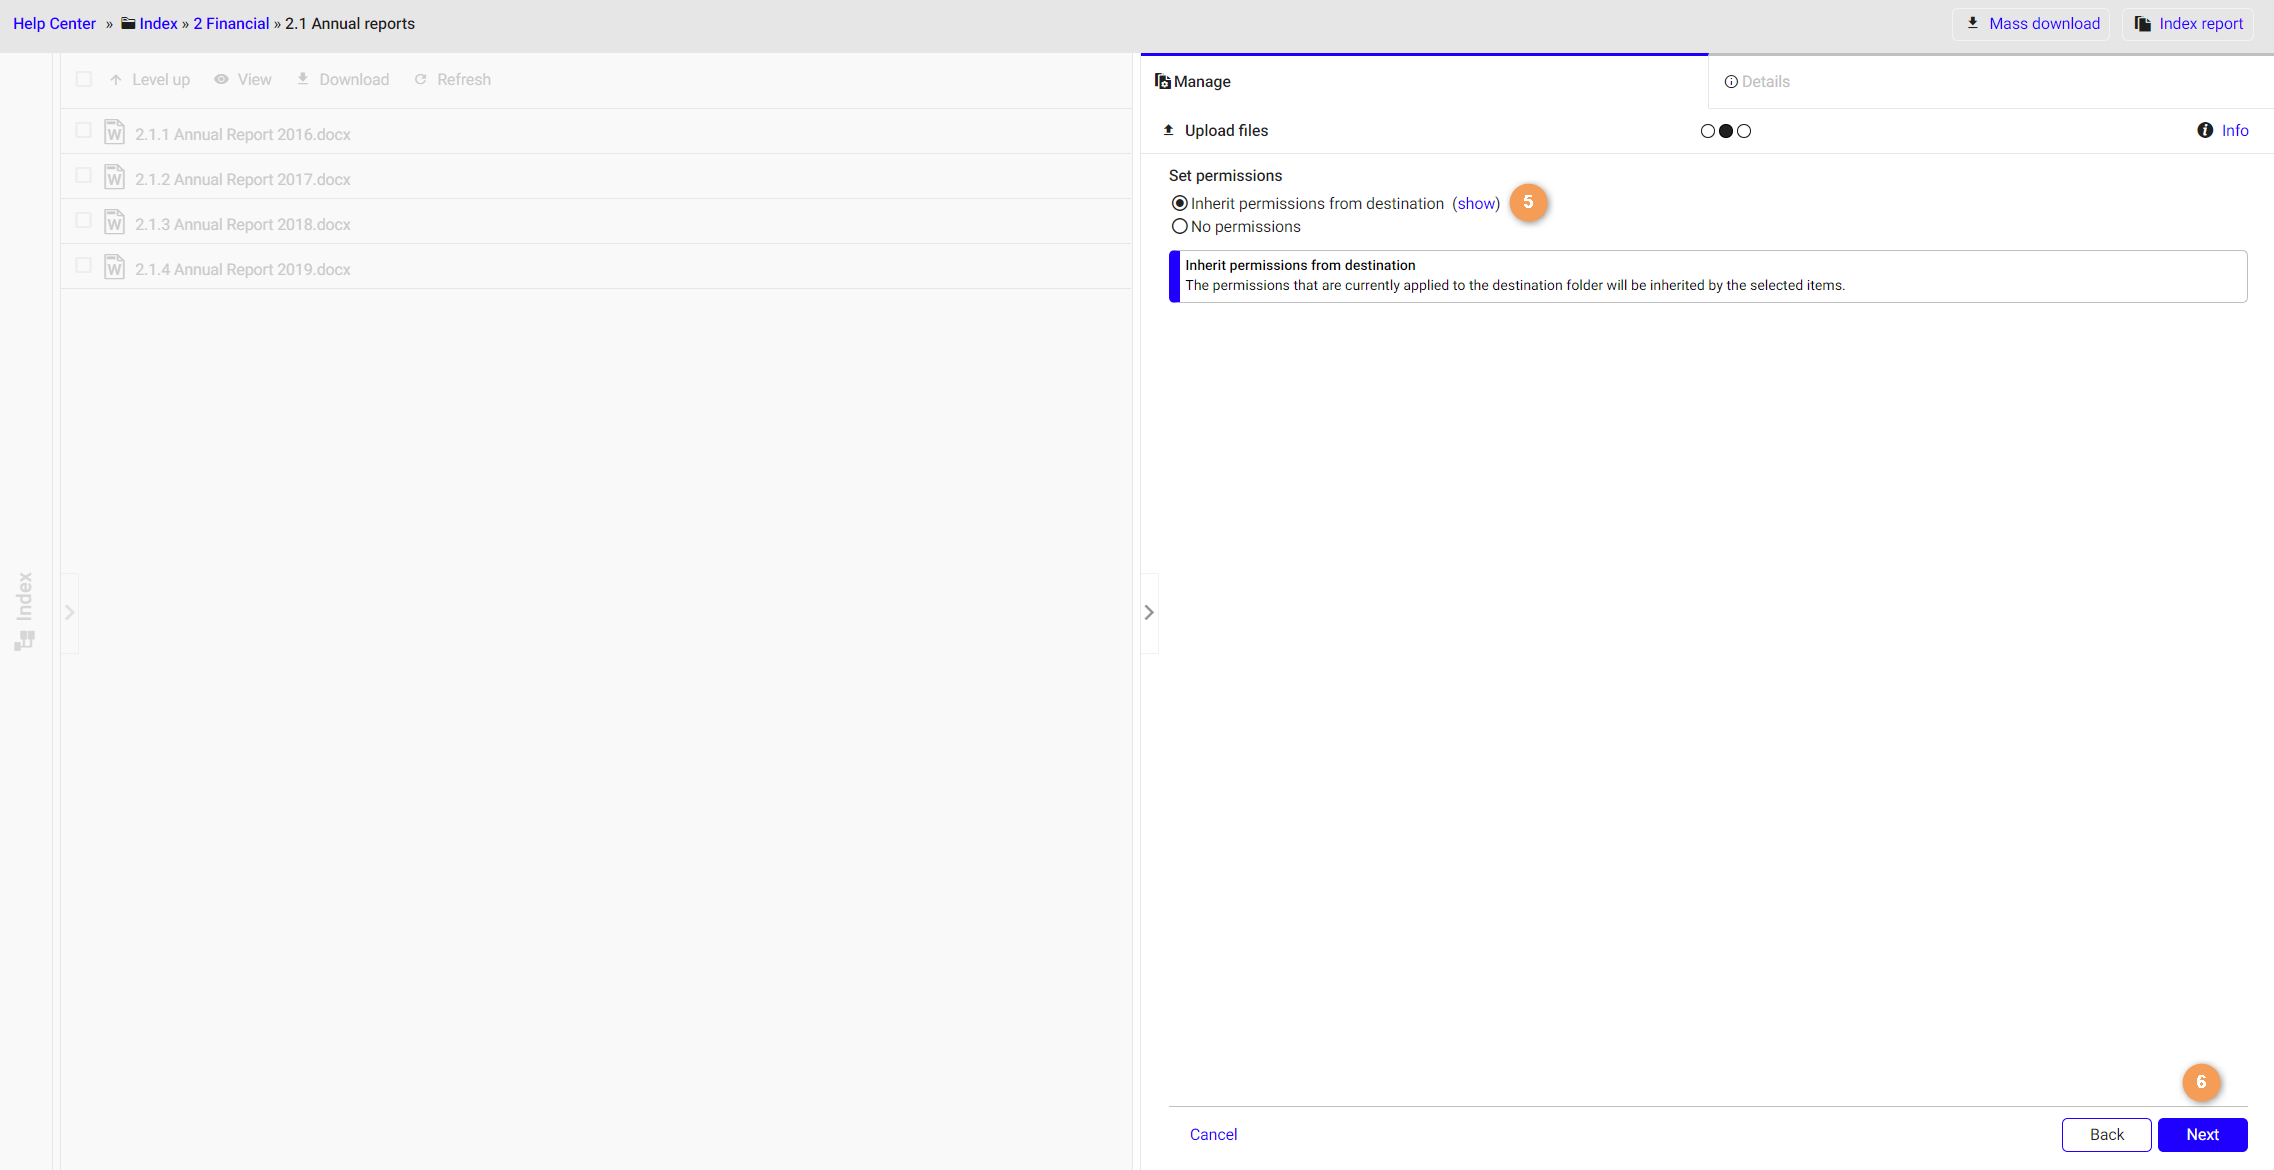Click the Mass download icon
Screen dimensions: 2274x1170
click(x=1972, y=23)
